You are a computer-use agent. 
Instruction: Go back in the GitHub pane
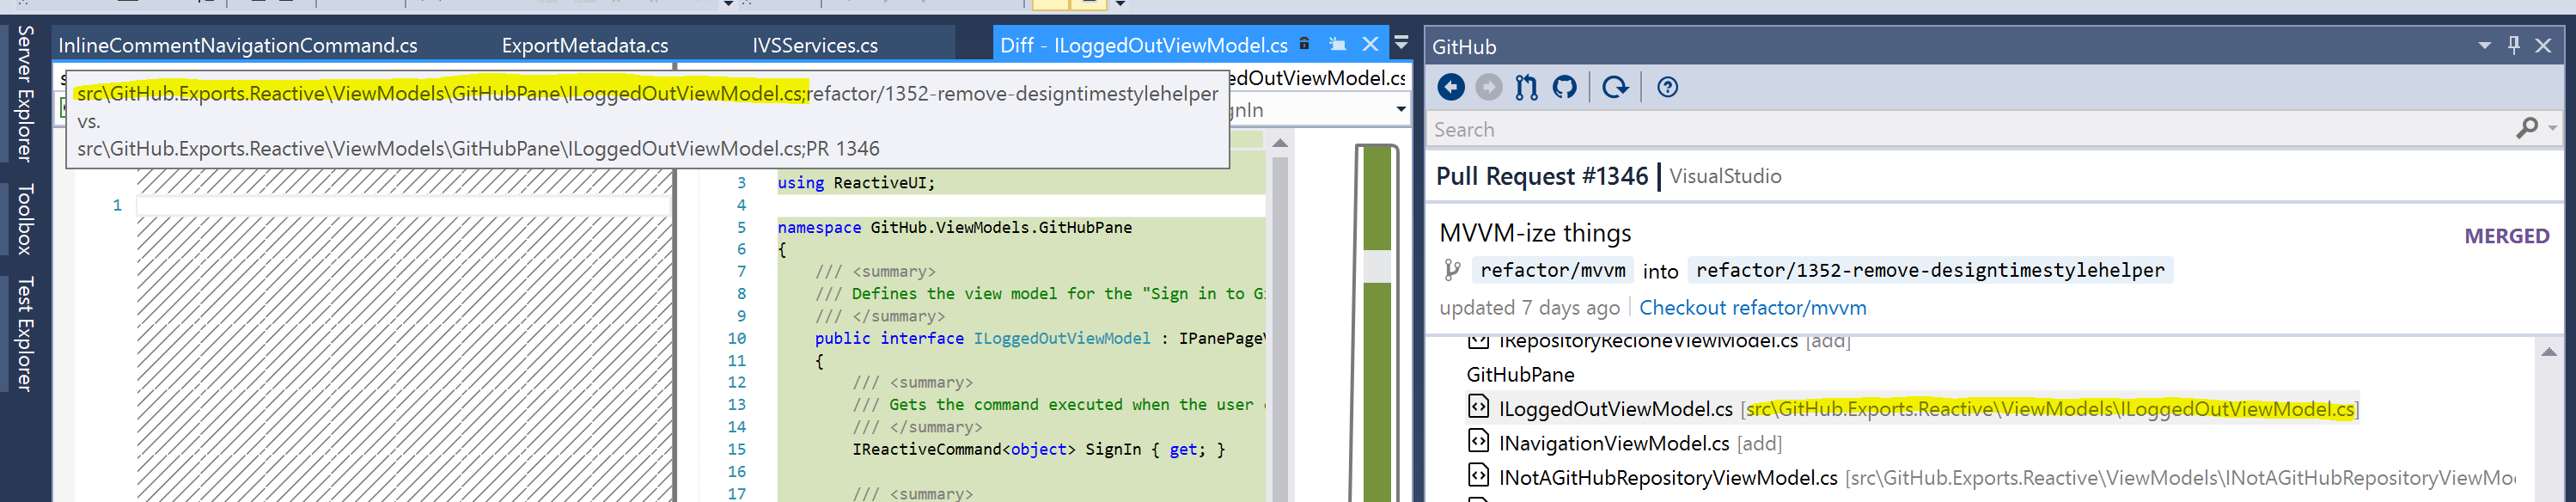(x=1451, y=88)
